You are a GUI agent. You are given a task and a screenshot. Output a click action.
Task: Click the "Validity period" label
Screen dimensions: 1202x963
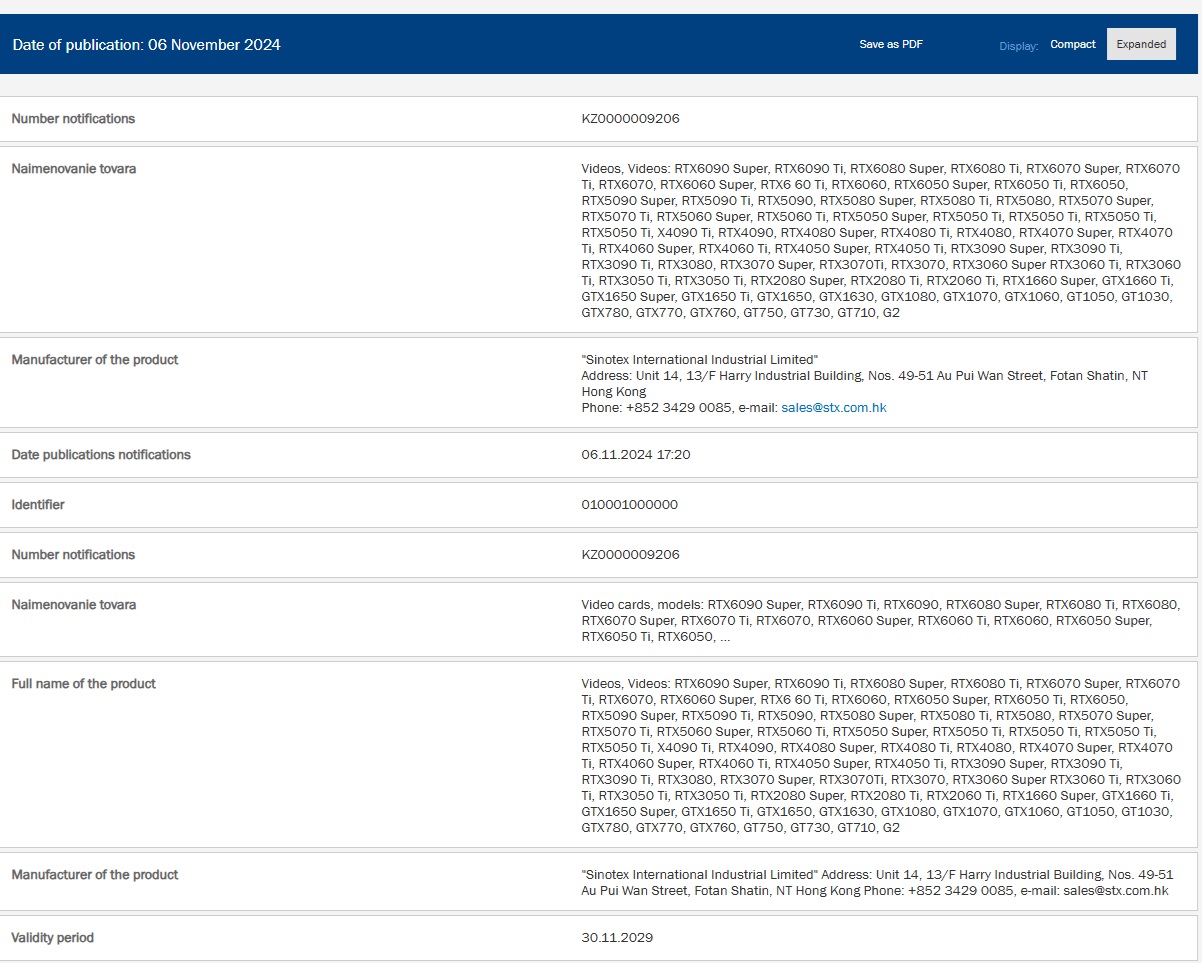tap(53, 938)
